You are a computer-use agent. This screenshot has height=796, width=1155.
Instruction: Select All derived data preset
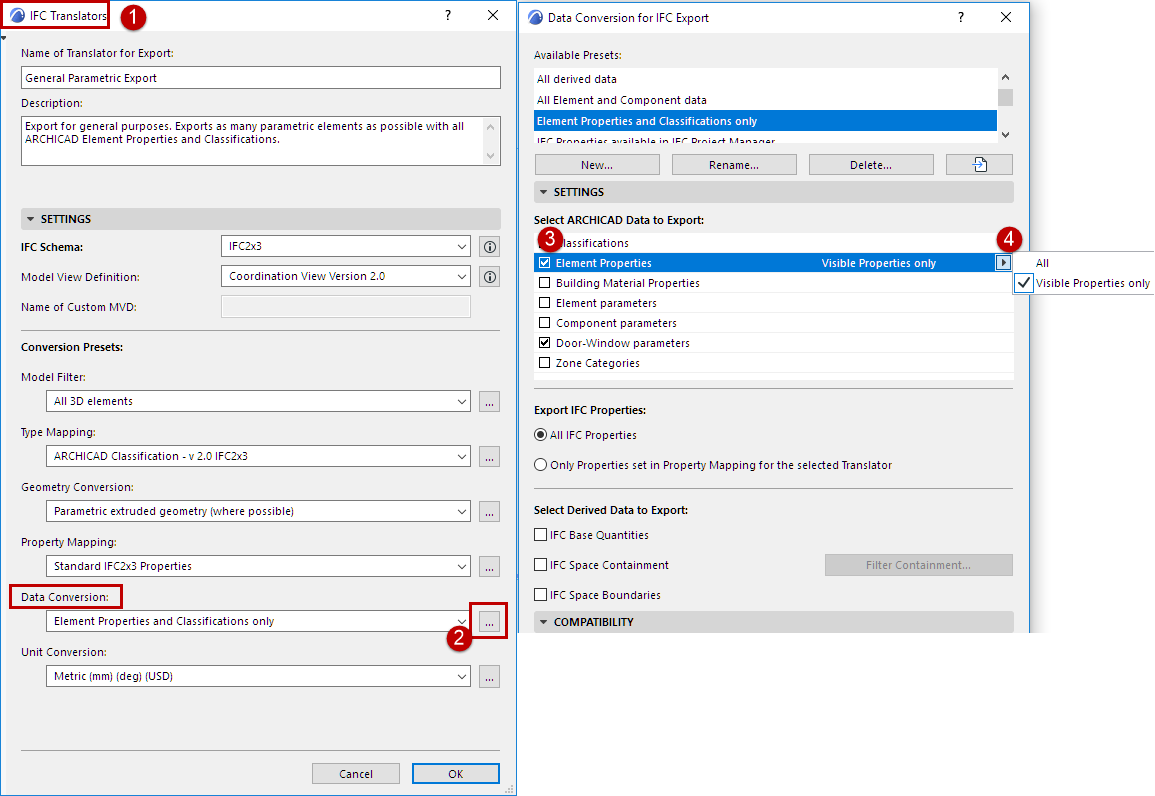(765, 79)
